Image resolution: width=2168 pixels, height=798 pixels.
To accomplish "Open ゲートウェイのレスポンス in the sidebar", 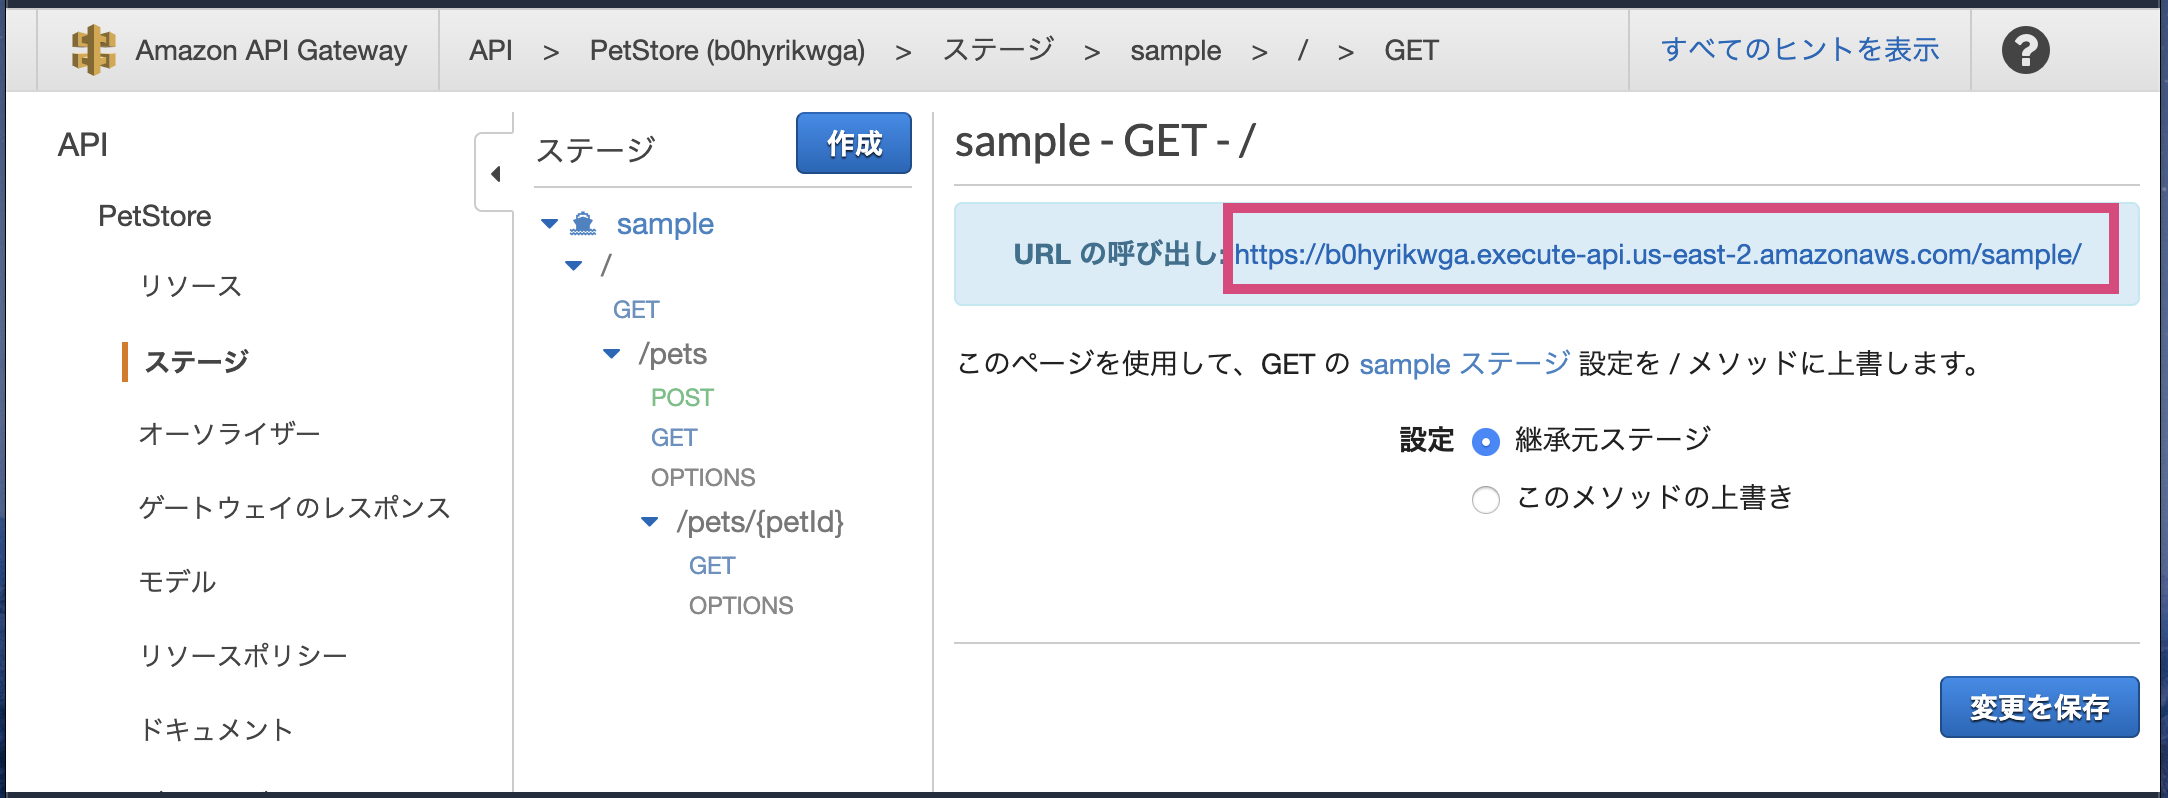I will pyautogui.click(x=294, y=507).
